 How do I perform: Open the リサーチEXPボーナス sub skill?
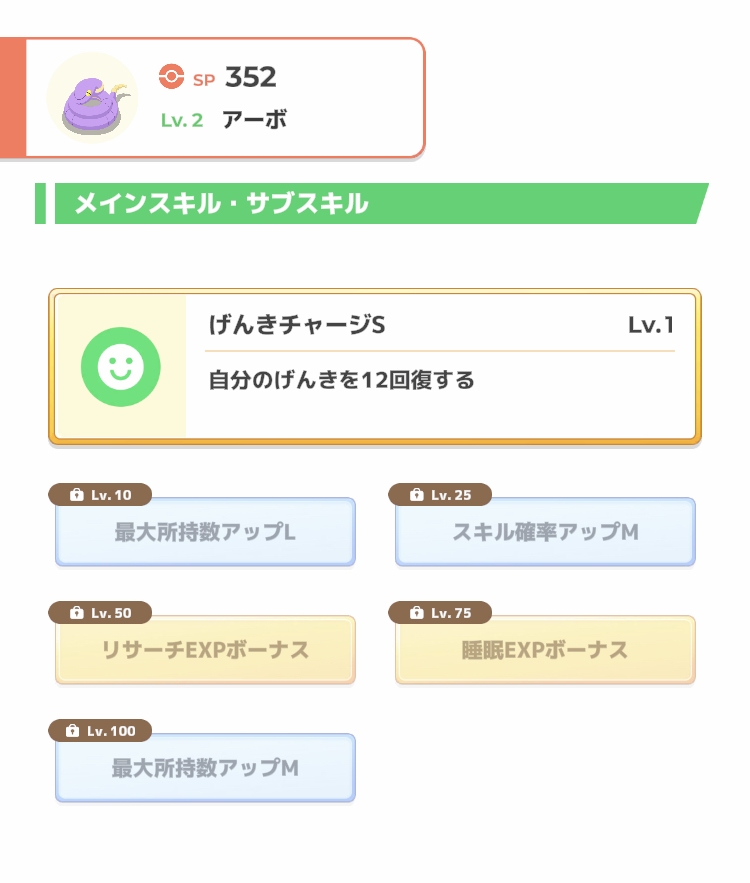(205, 650)
